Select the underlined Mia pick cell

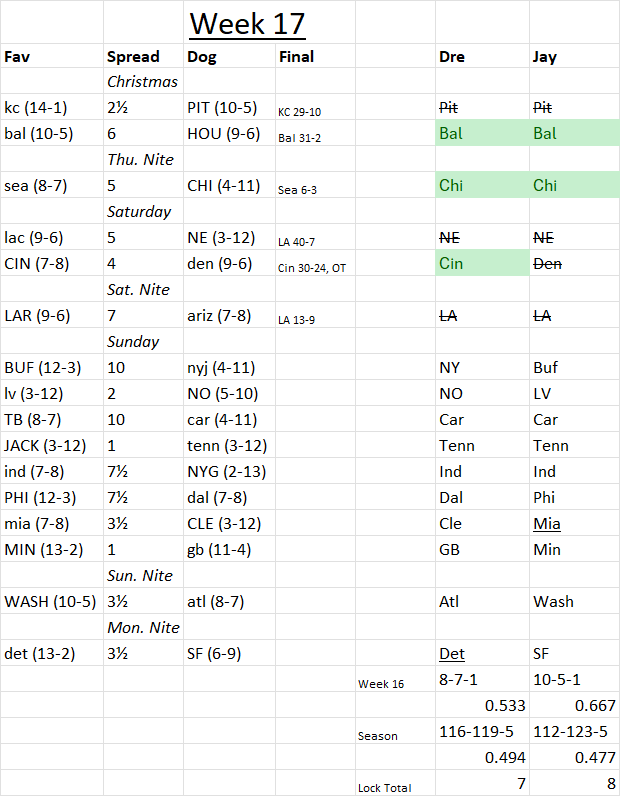point(575,523)
